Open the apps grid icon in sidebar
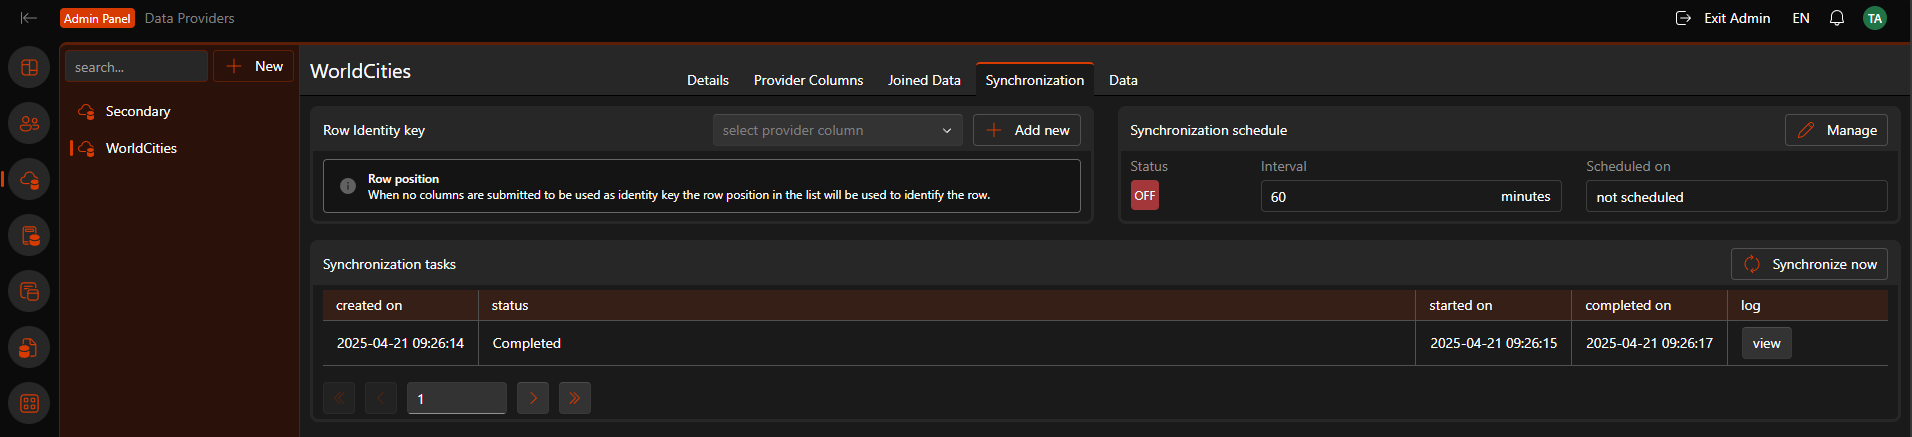The width and height of the screenshot is (1912, 437). coord(29,404)
